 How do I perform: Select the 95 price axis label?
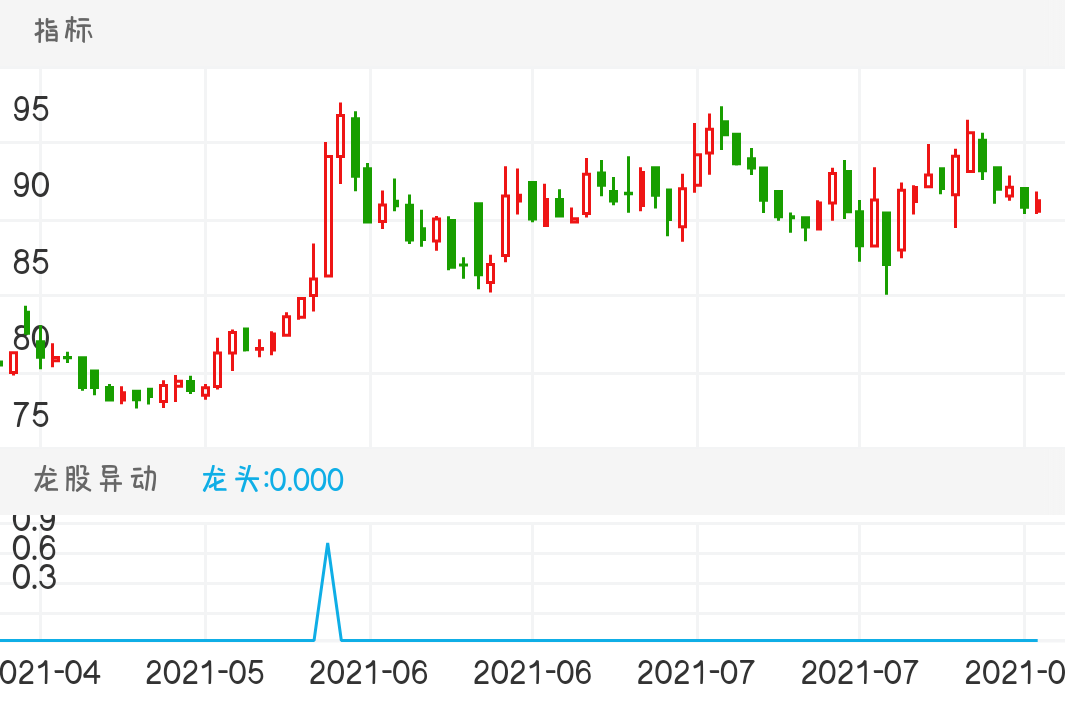(30, 109)
